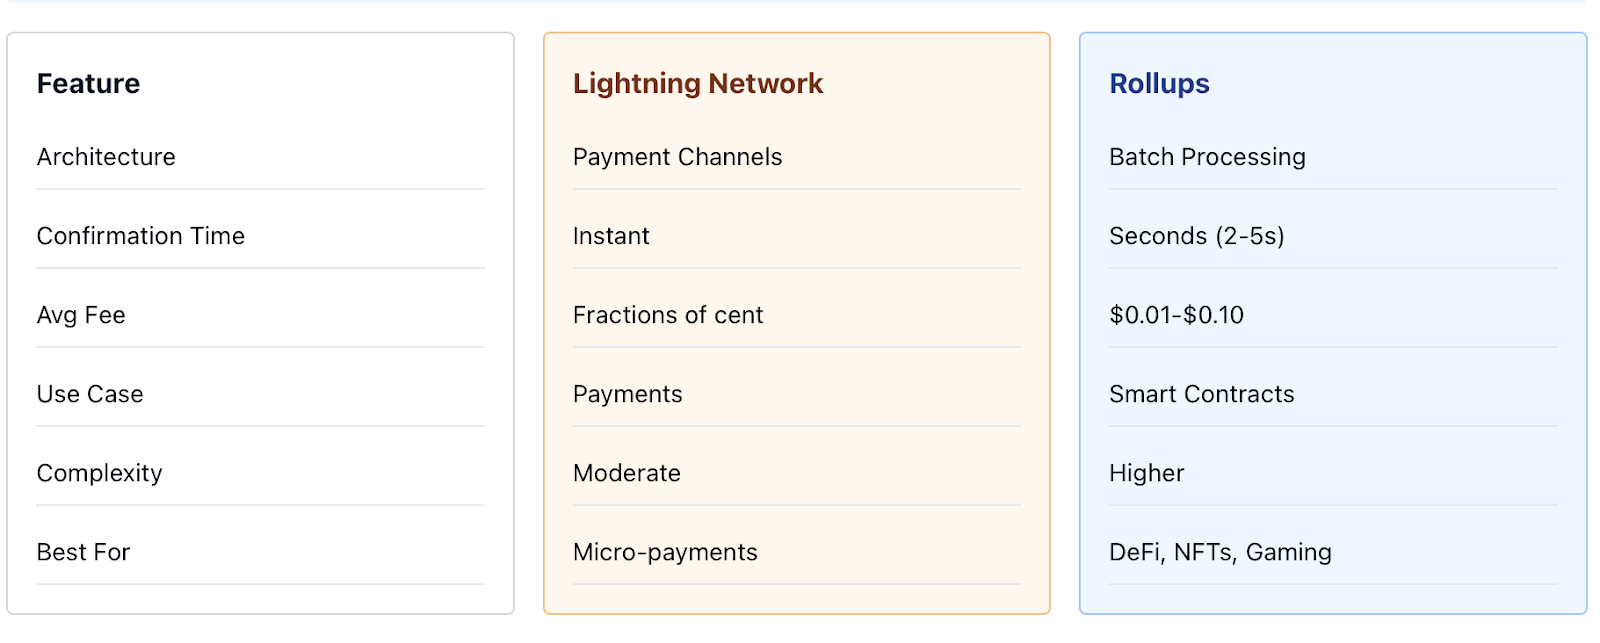
Task: Click the $0.01-$0.10 fee value
Action: [1176, 315]
